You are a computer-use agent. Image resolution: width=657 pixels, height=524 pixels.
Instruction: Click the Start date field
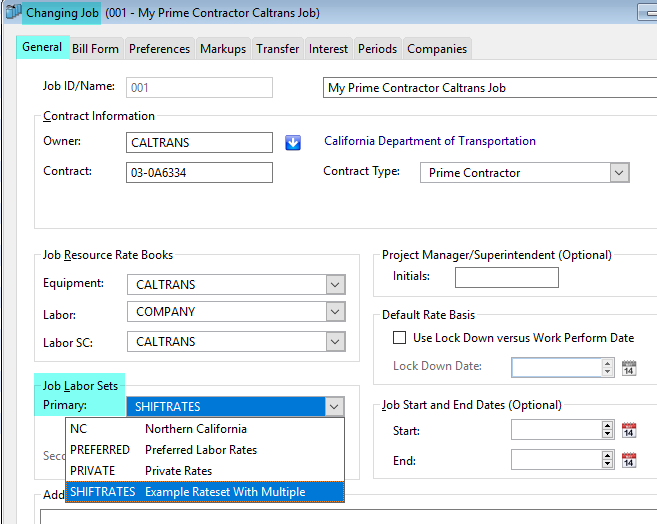pos(556,430)
